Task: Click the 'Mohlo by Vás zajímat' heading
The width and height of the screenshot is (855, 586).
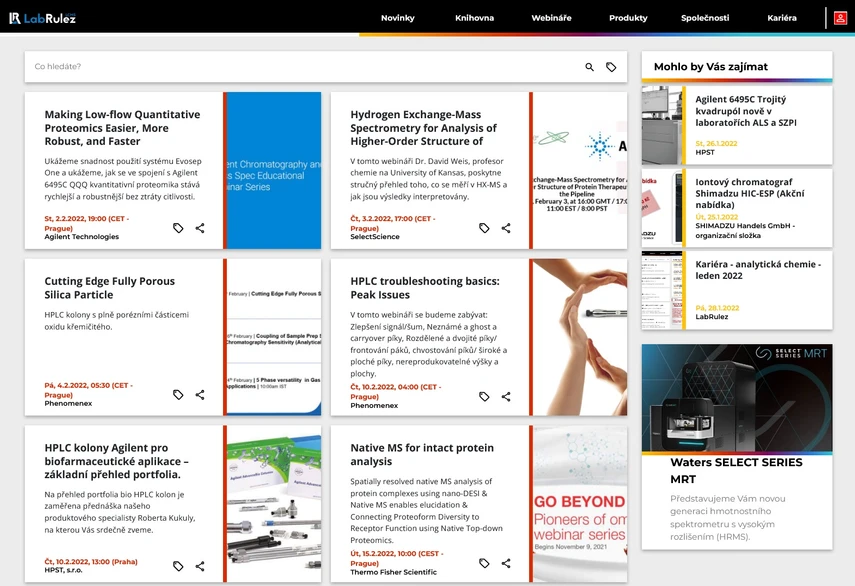Action: 711,67
